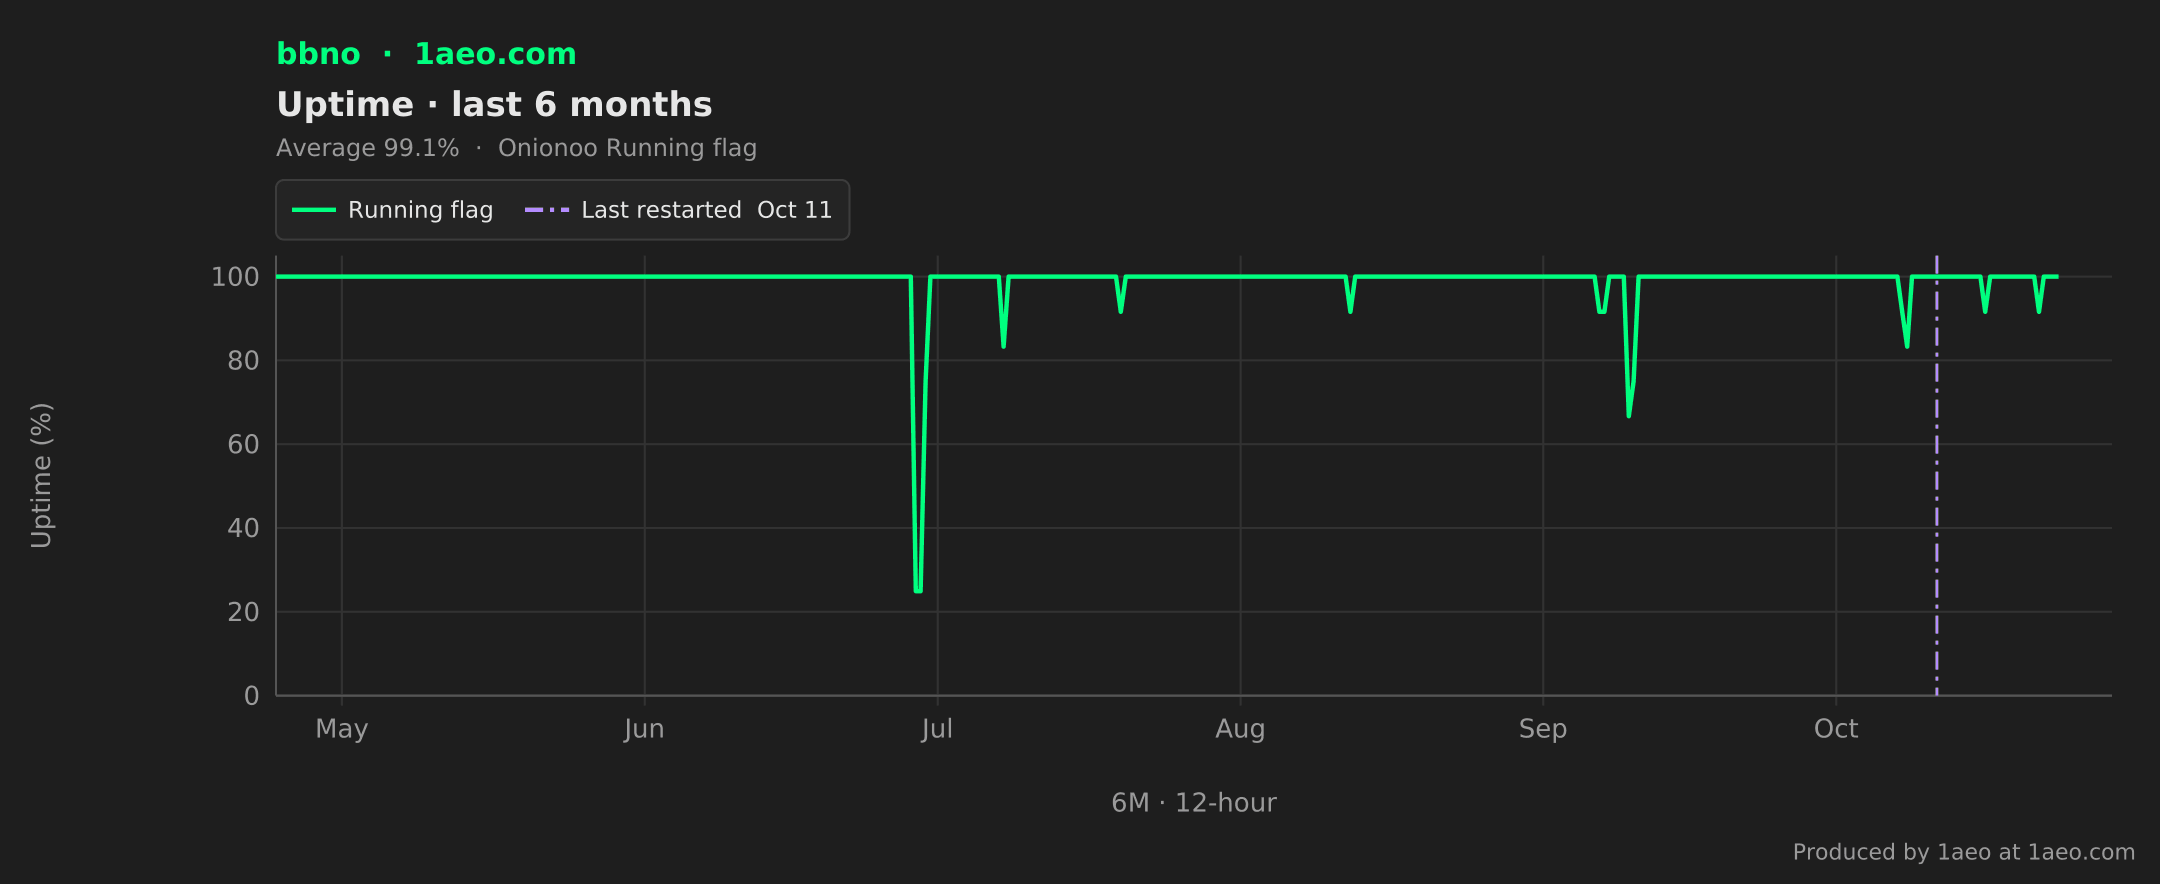Image resolution: width=2160 pixels, height=884 pixels.
Task: Click the 'Sep' x-axis label
Action: 1543,729
